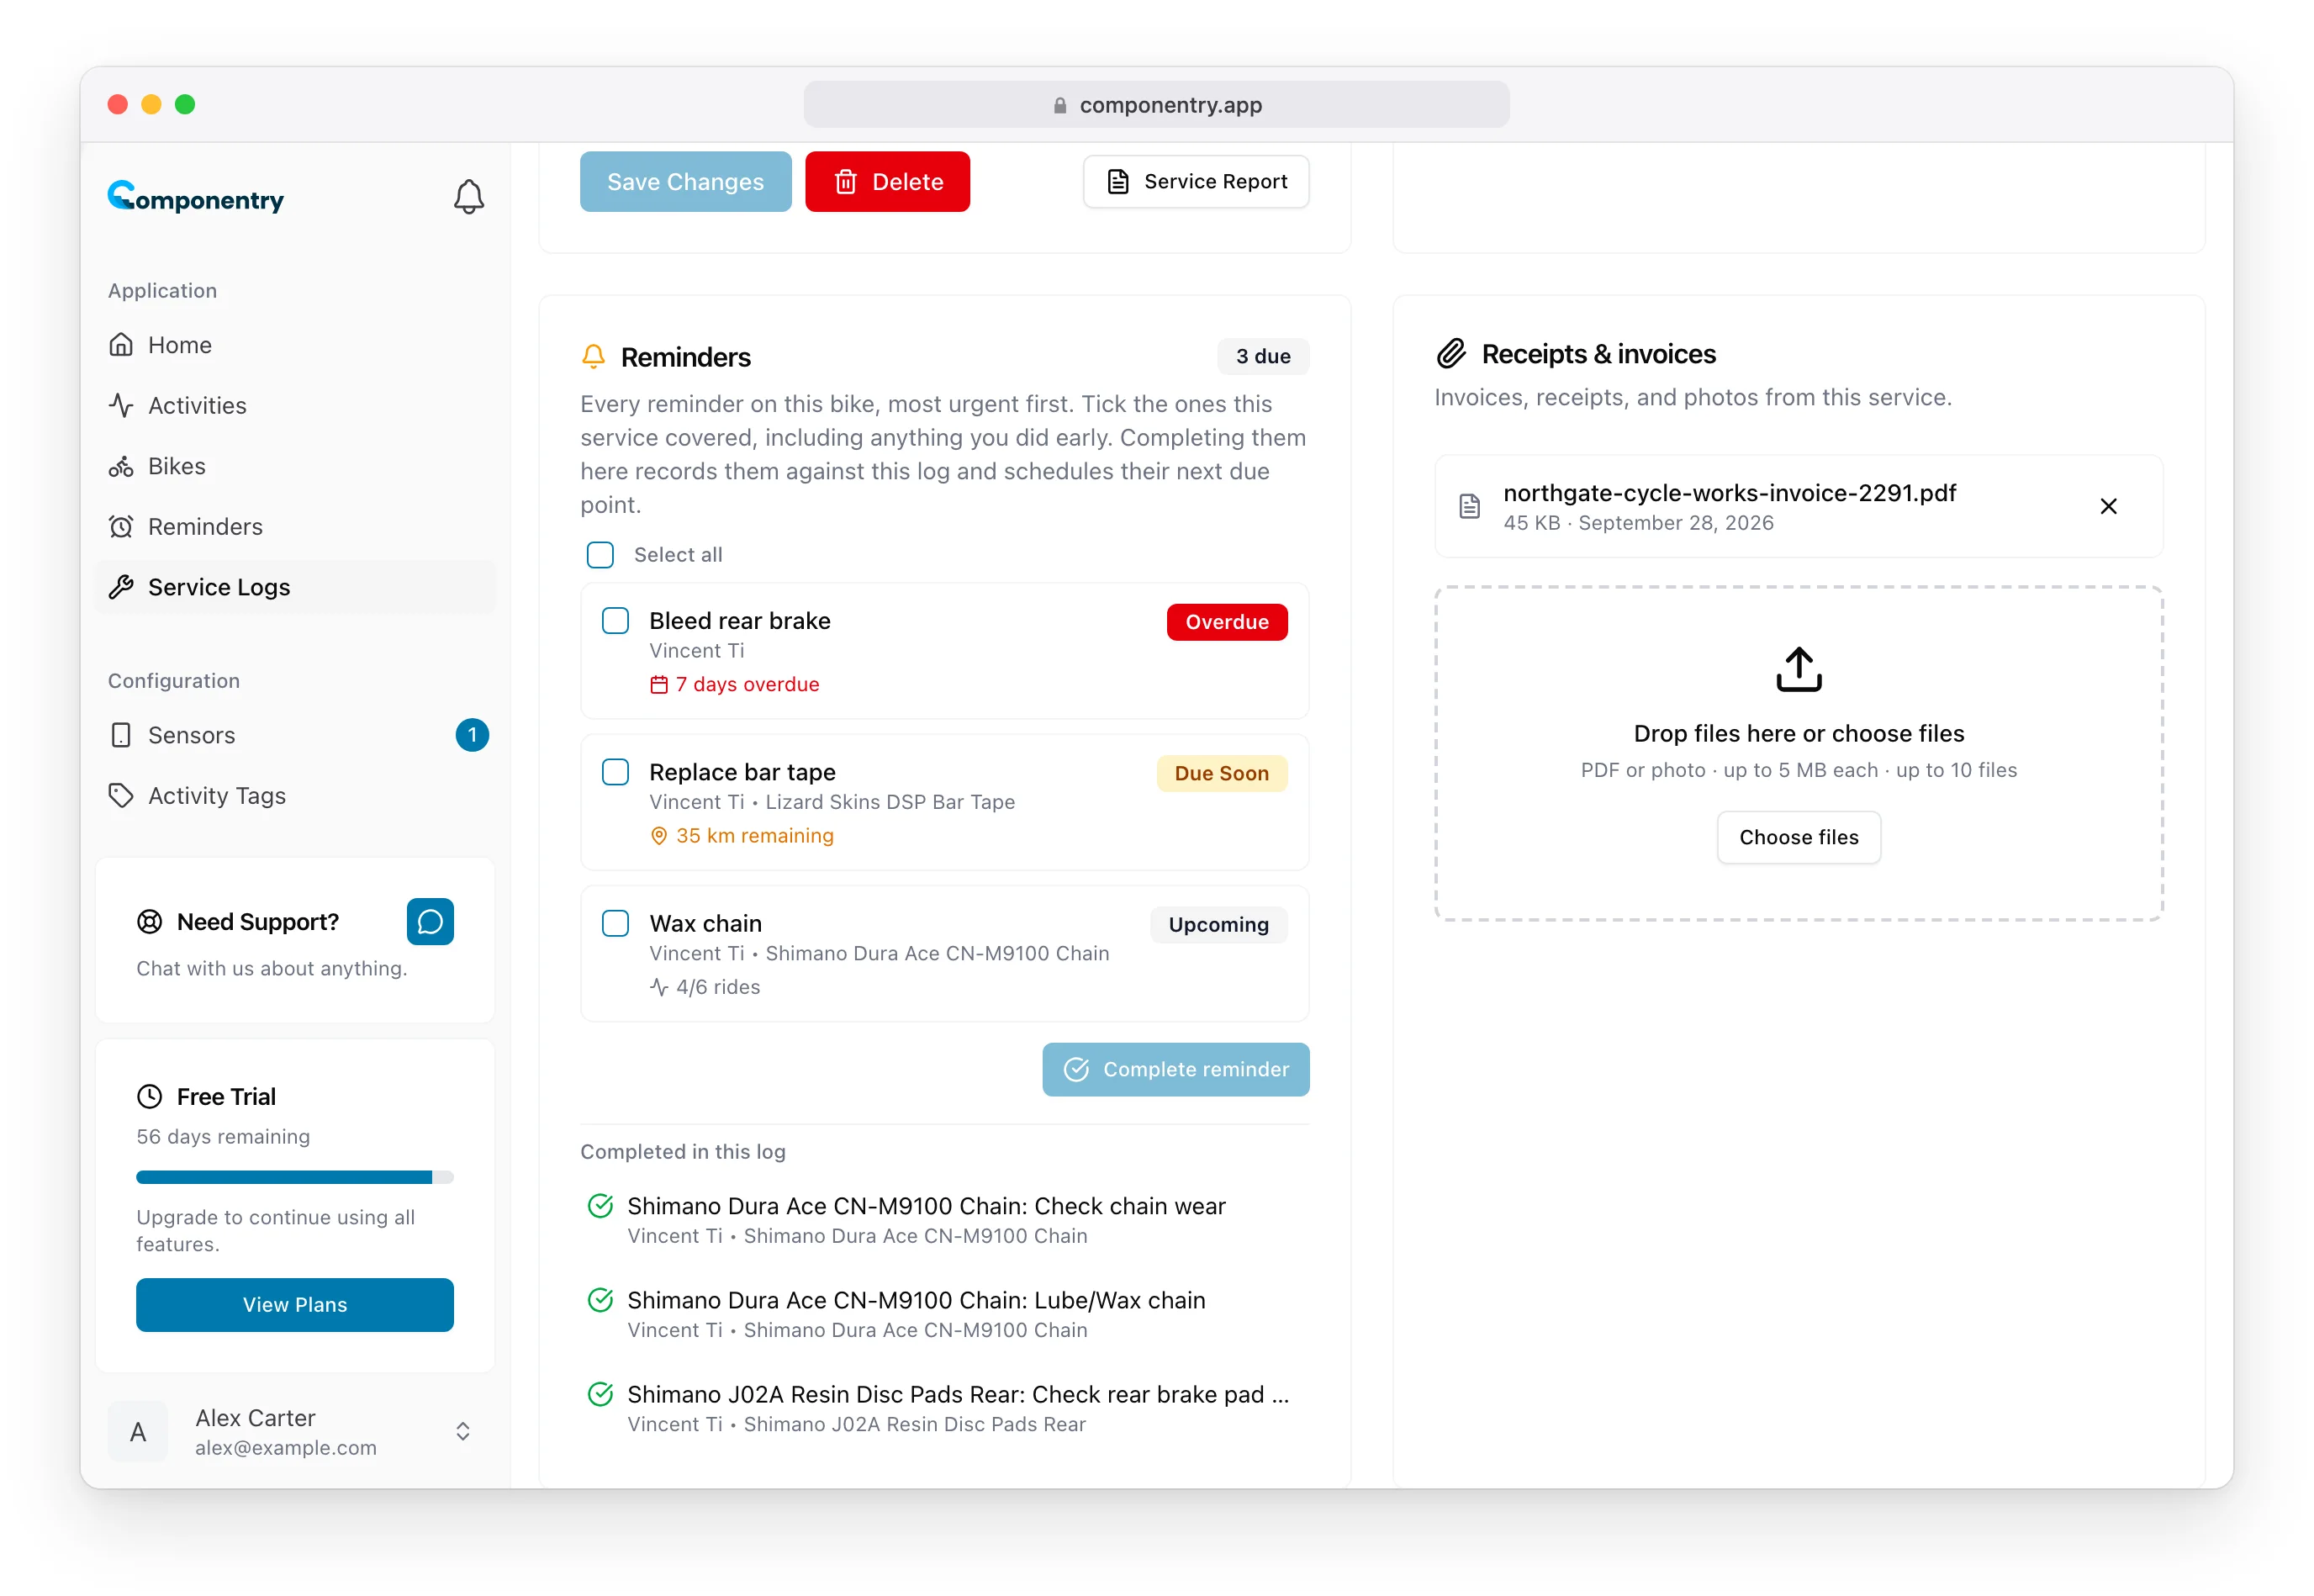Remove the northgate invoice PDF attachment
The width and height of the screenshot is (2314, 1596).
[2108, 506]
